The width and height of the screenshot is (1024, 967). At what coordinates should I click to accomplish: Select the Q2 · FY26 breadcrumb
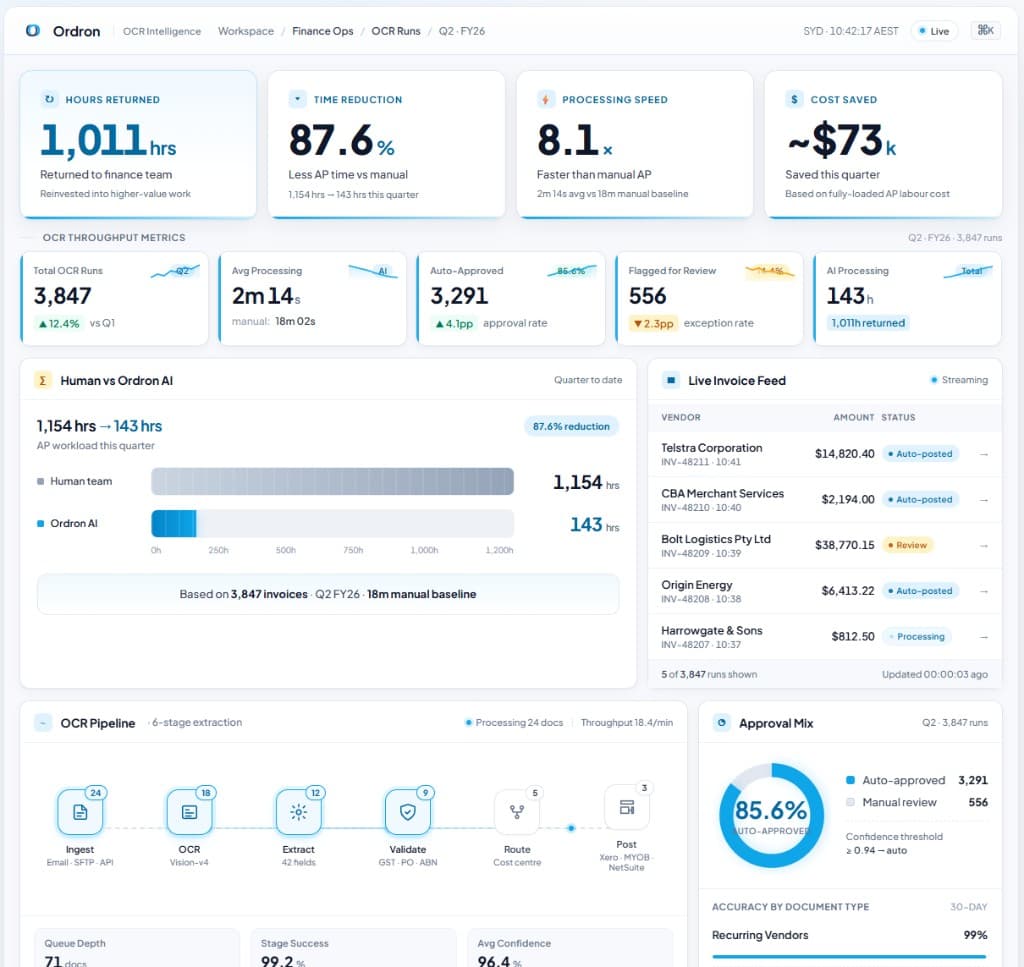click(x=462, y=31)
